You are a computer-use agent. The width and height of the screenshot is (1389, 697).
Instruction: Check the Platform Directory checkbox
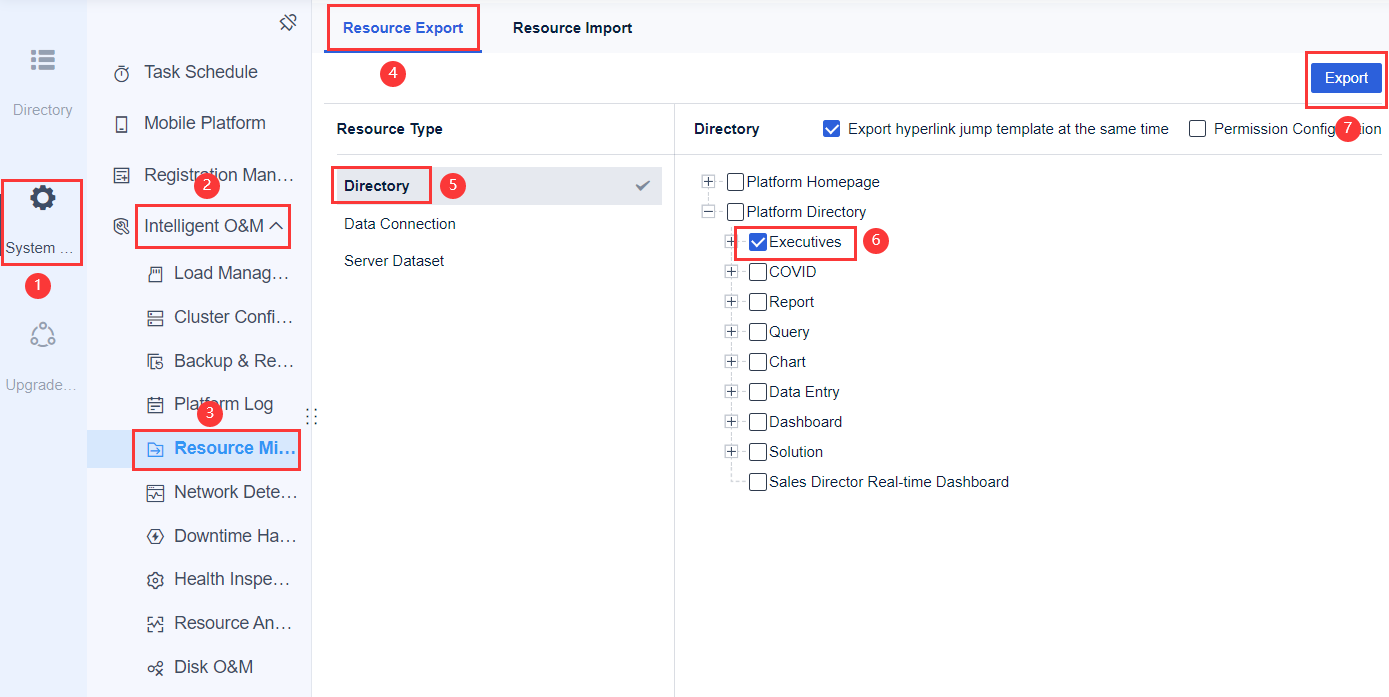coord(735,212)
